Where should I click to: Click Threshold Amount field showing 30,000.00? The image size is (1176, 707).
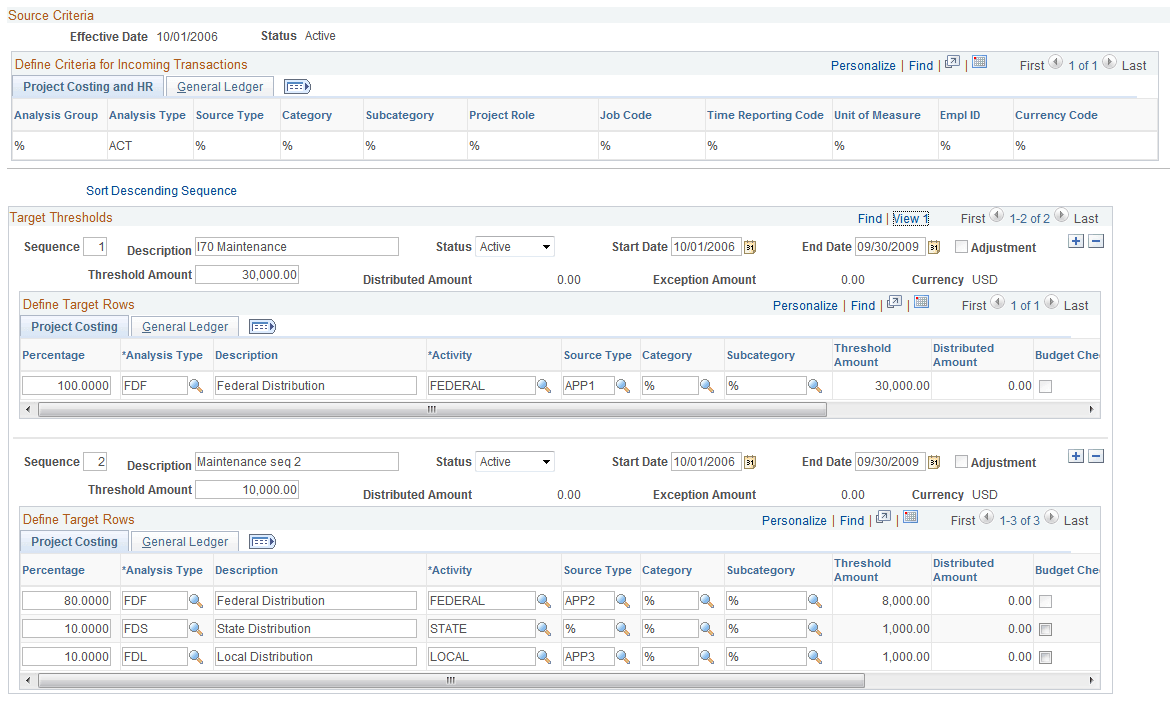coord(247,274)
